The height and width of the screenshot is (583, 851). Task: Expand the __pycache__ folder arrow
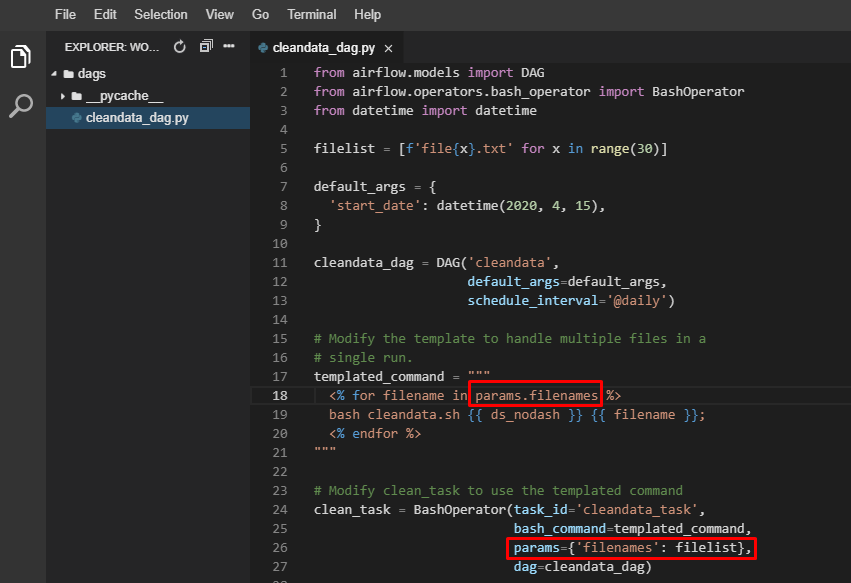click(62, 96)
